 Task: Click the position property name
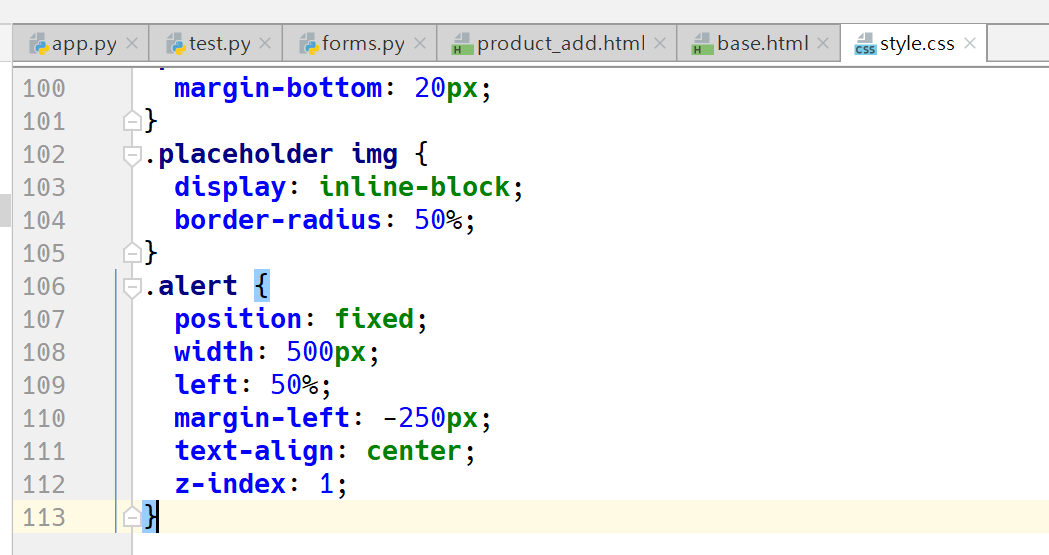[238, 319]
